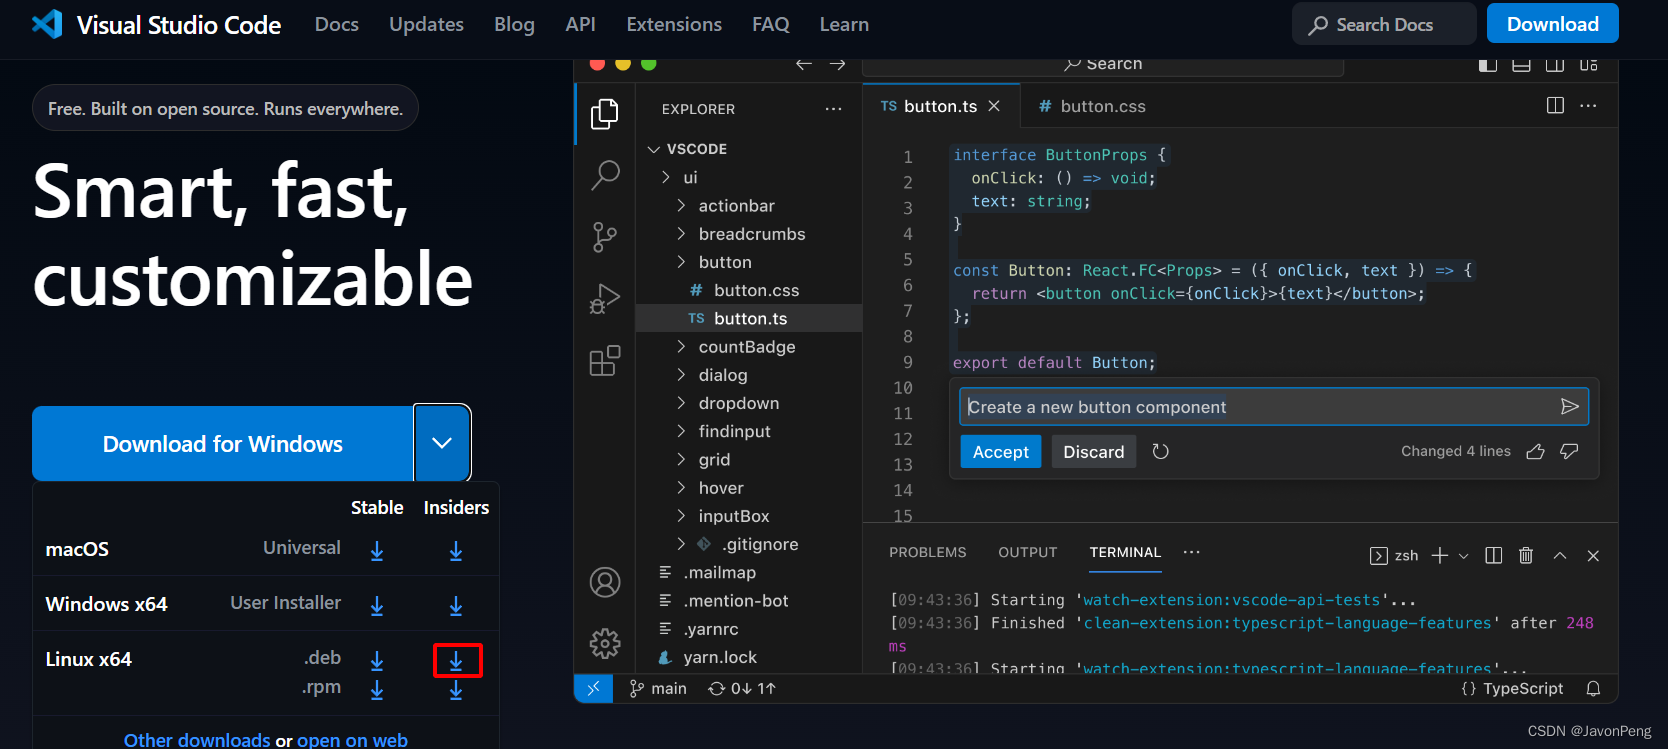Click the remote window indicator in status bar
Viewport: 1668px width, 749px height.
pyautogui.click(x=593, y=688)
